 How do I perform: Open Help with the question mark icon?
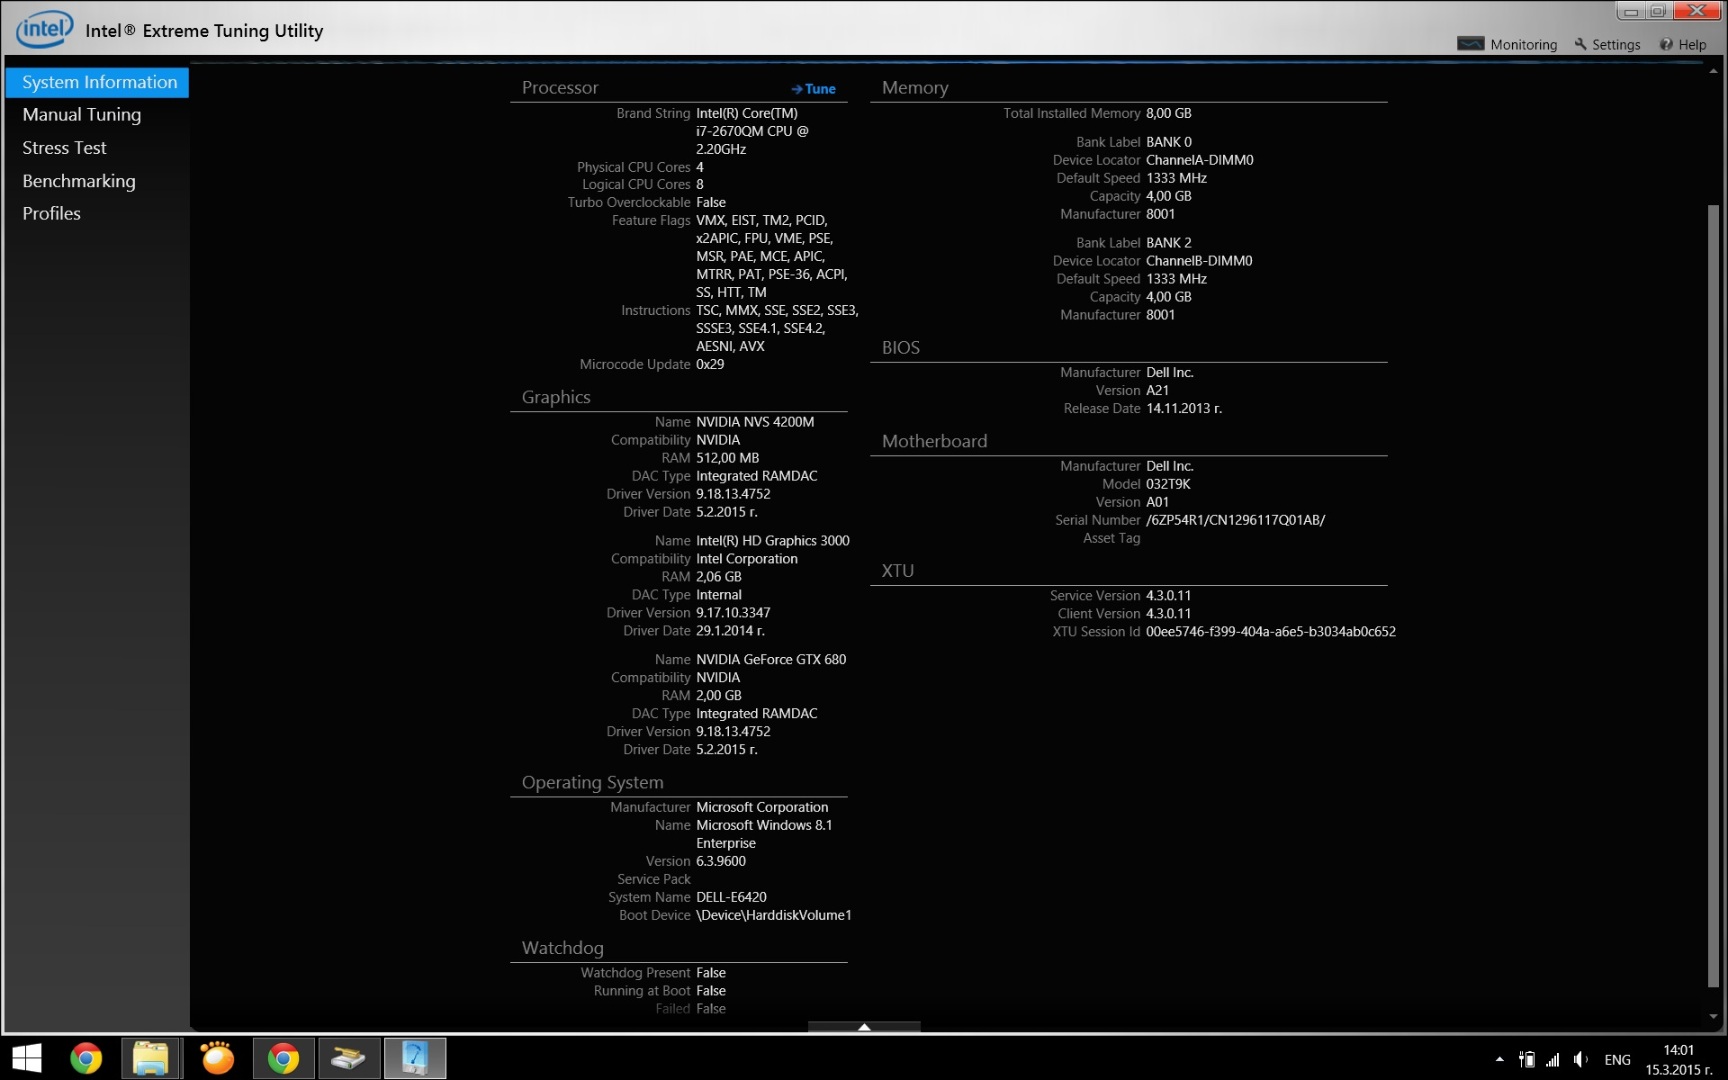[x=1683, y=44]
